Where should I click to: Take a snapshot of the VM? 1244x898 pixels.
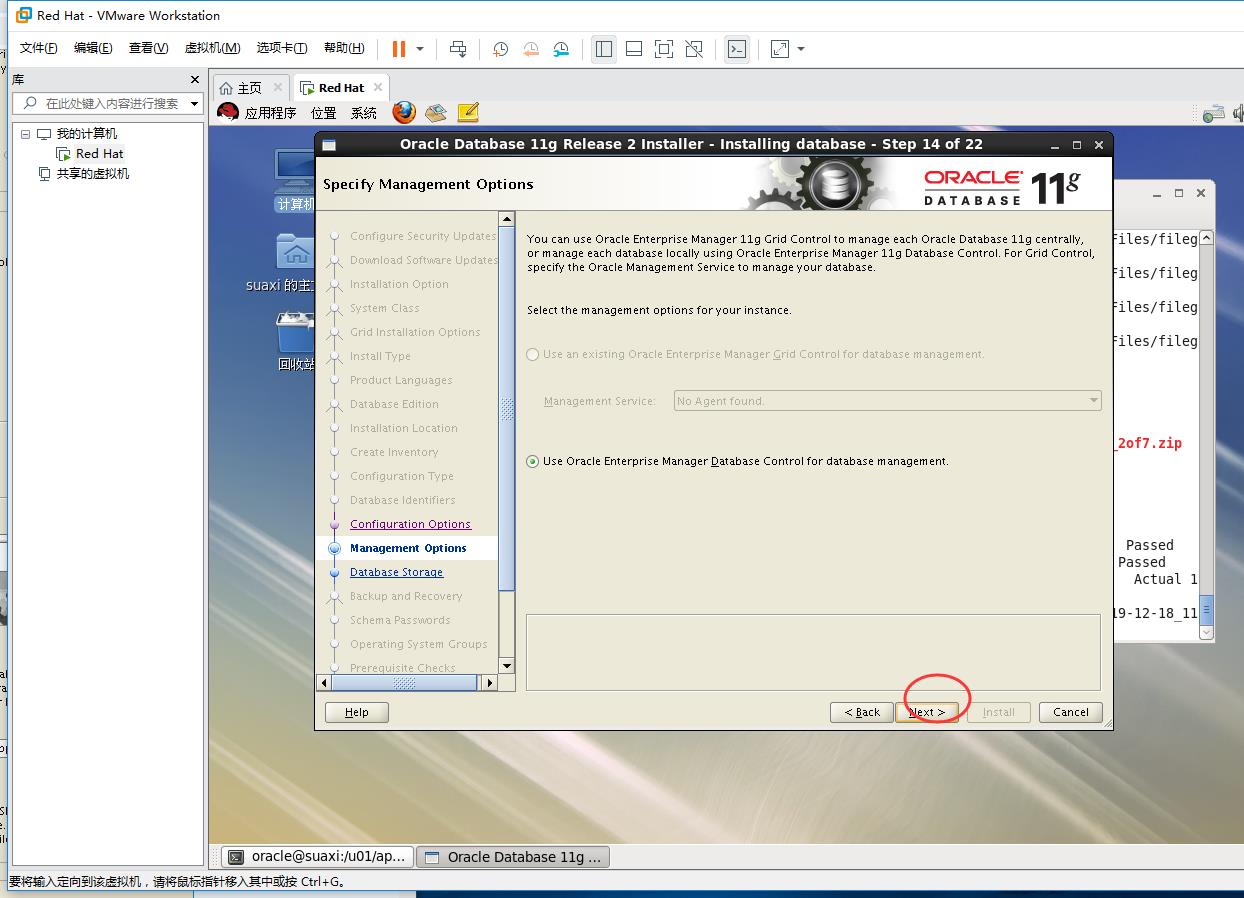coord(500,49)
